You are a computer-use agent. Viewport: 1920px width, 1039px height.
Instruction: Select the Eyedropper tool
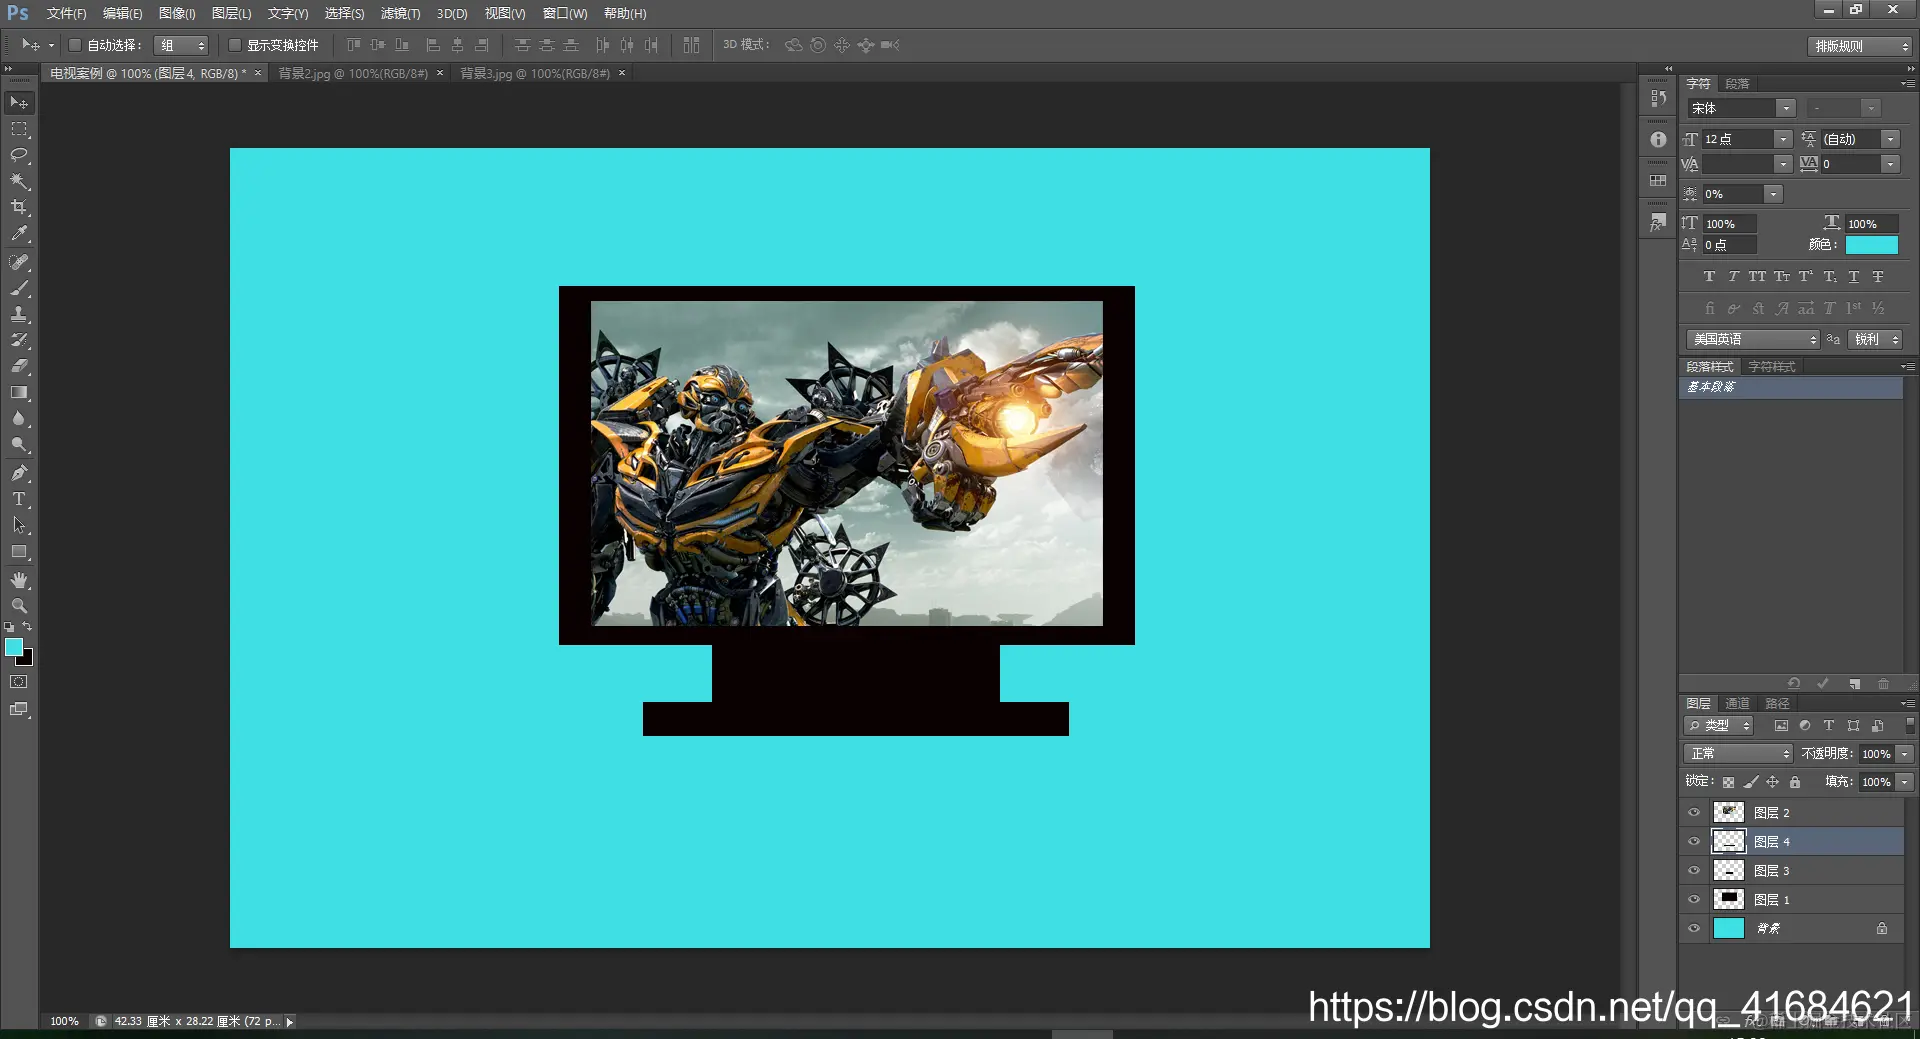click(x=19, y=233)
